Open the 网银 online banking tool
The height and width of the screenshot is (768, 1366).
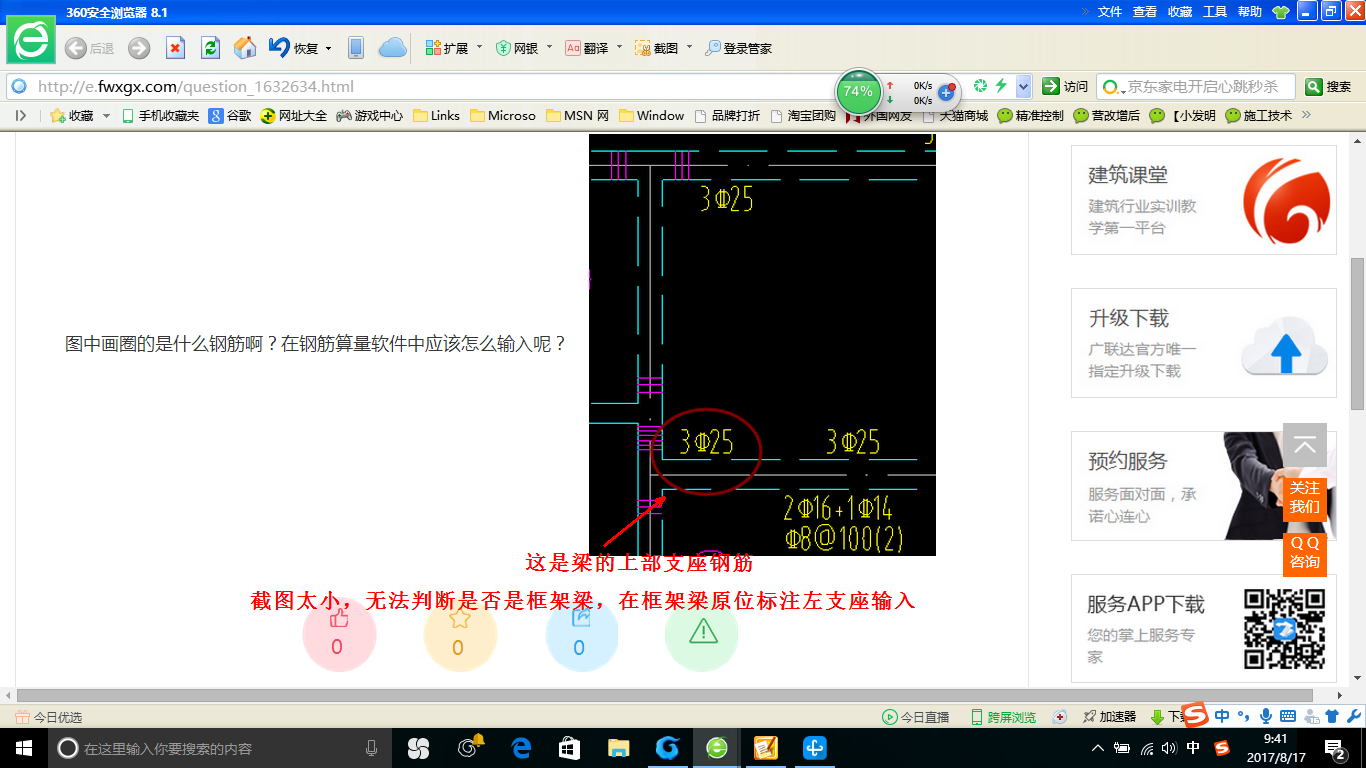tap(517, 48)
